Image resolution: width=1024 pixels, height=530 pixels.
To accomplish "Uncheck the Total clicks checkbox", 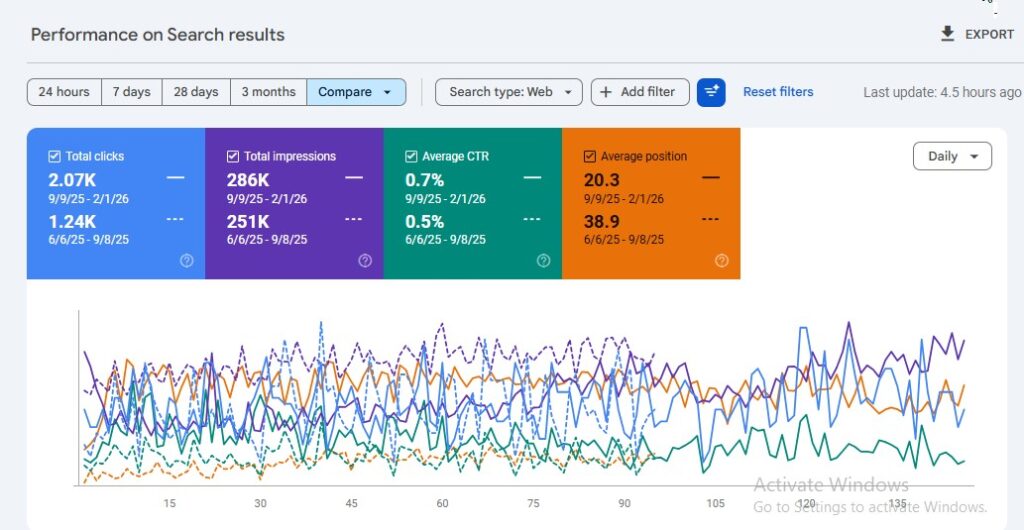I will [x=55, y=156].
